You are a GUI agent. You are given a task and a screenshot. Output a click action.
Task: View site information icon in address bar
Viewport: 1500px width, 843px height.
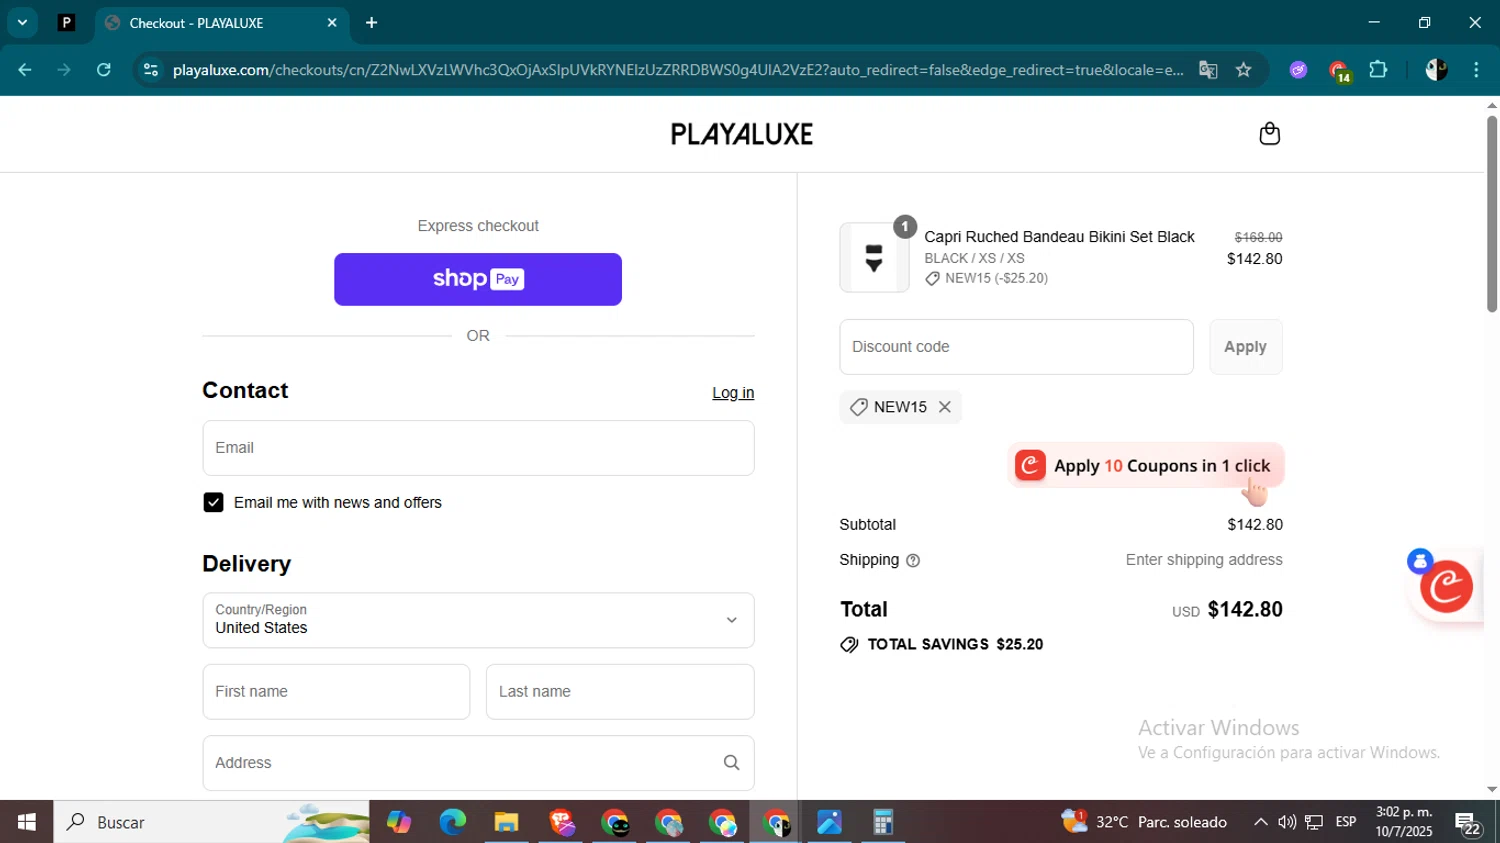[x=151, y=70]
